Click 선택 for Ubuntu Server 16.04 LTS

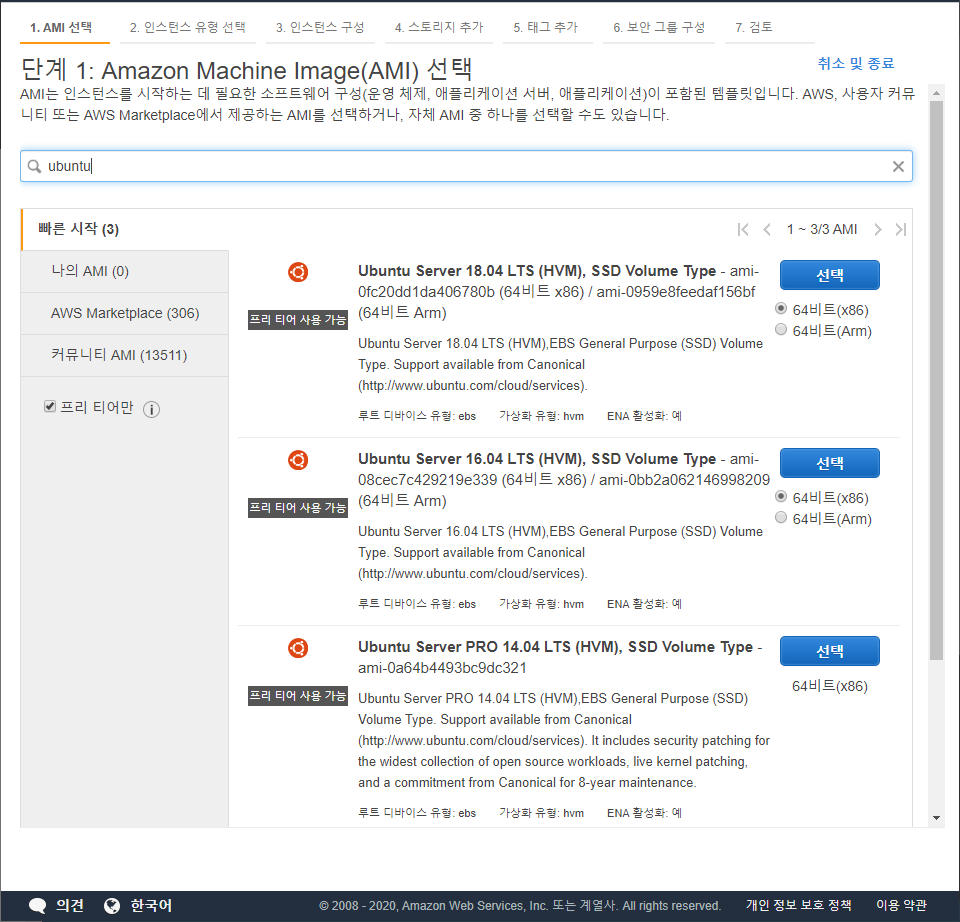[830, 463]
